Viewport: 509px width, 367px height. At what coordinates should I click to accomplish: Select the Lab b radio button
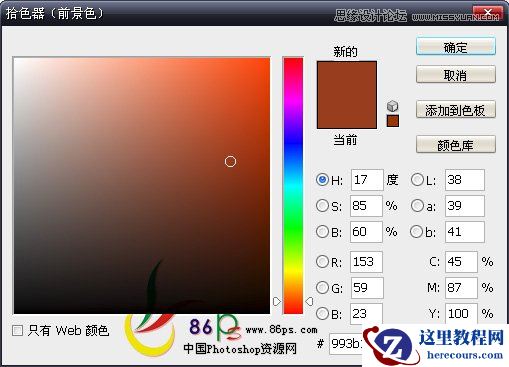click(x=417, y=231)
